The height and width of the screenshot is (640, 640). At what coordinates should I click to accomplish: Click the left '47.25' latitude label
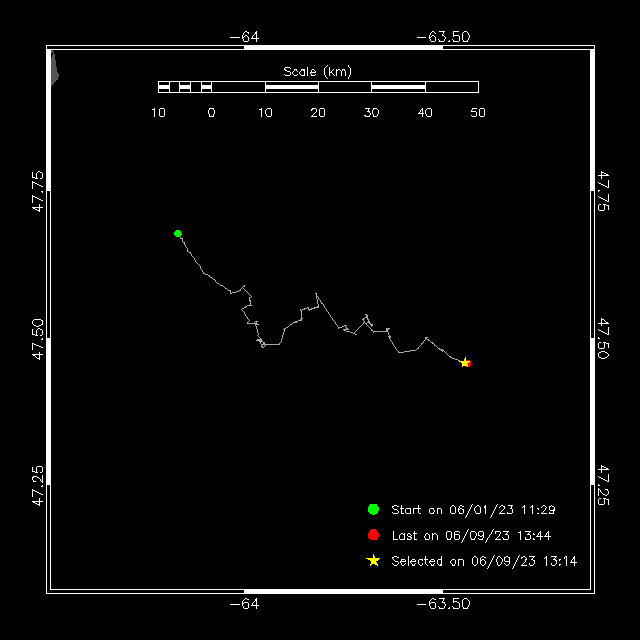click(38, 486)
